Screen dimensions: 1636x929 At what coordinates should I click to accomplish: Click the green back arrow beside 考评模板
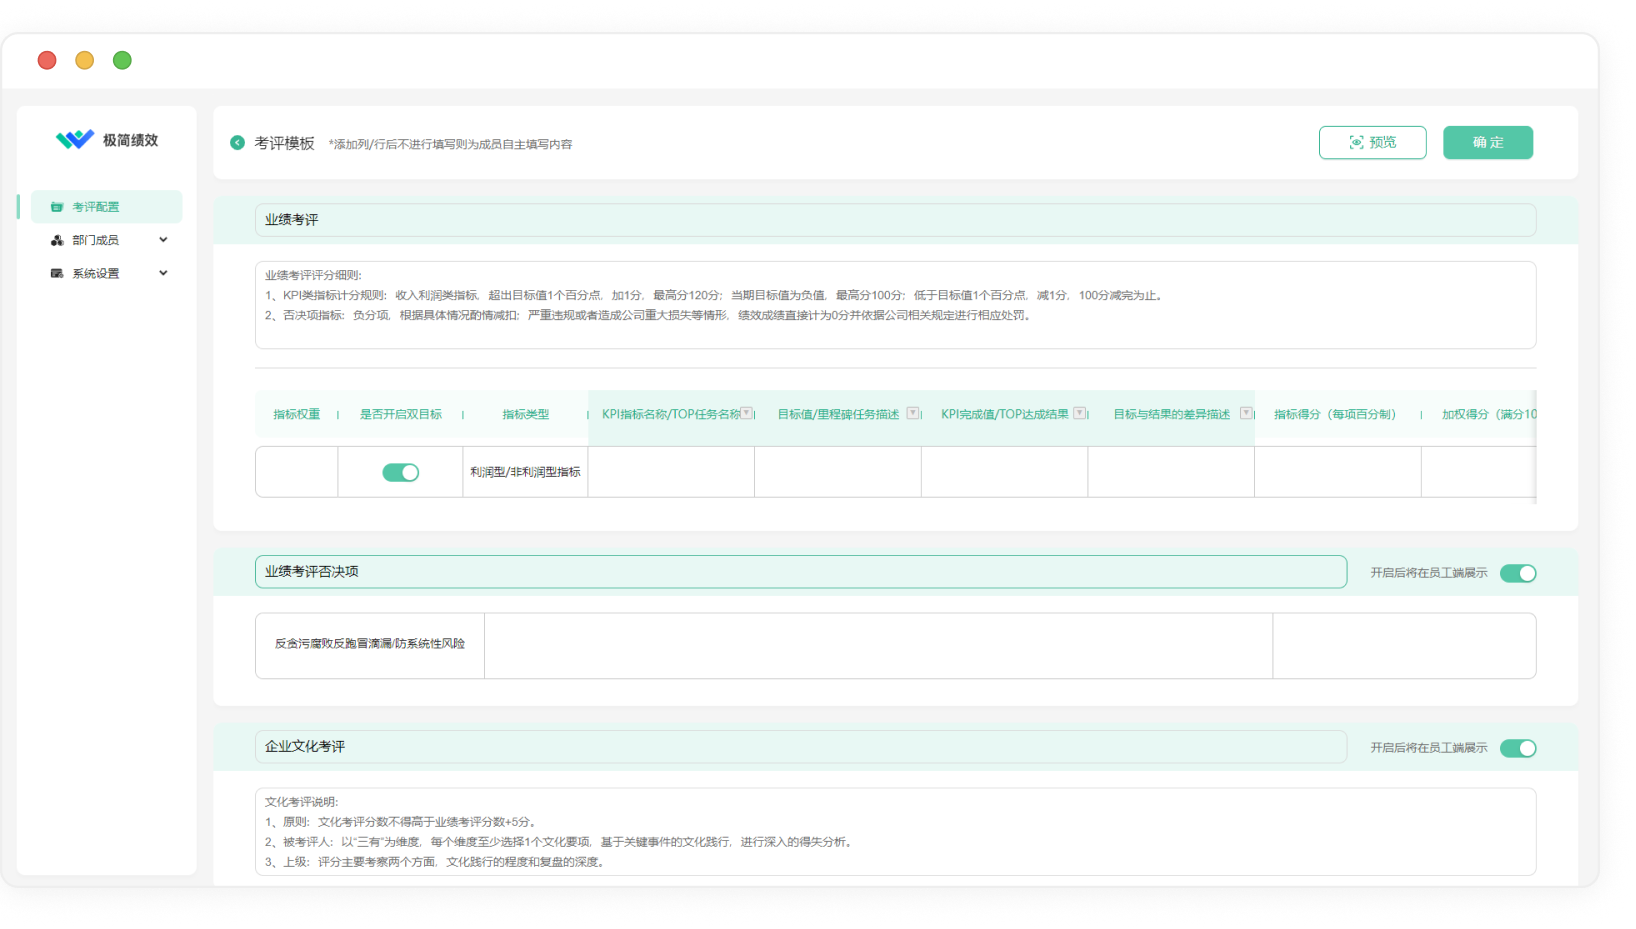coord(237,143)
